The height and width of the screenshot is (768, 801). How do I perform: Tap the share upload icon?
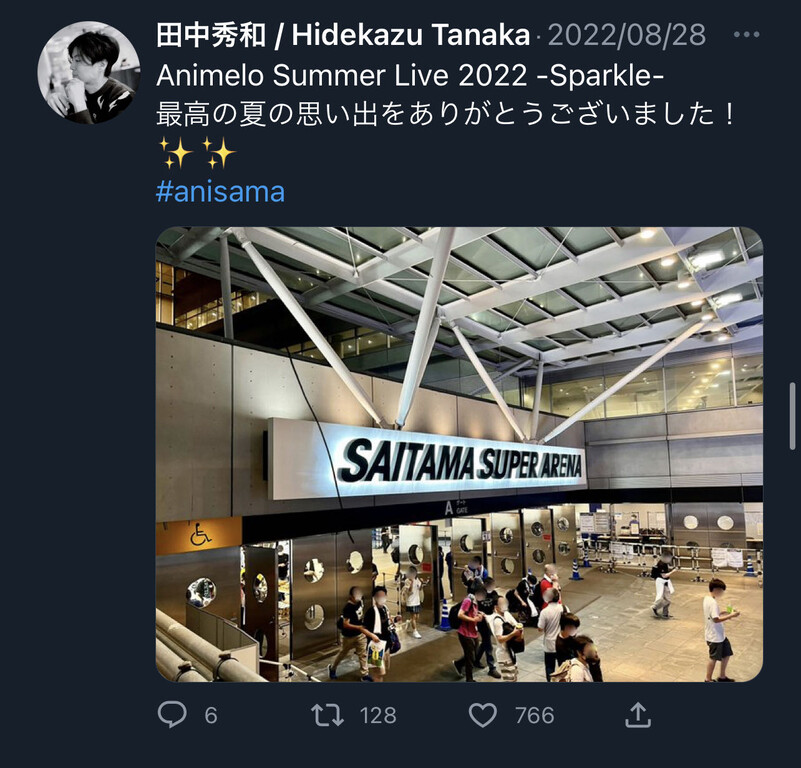[x=638, y=715]
